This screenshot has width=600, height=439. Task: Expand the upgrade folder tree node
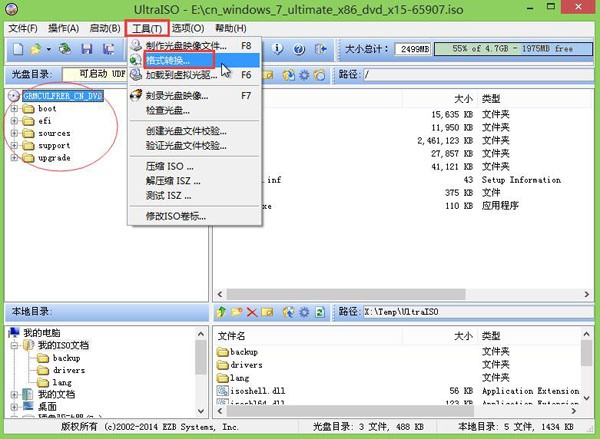(14, 158)
